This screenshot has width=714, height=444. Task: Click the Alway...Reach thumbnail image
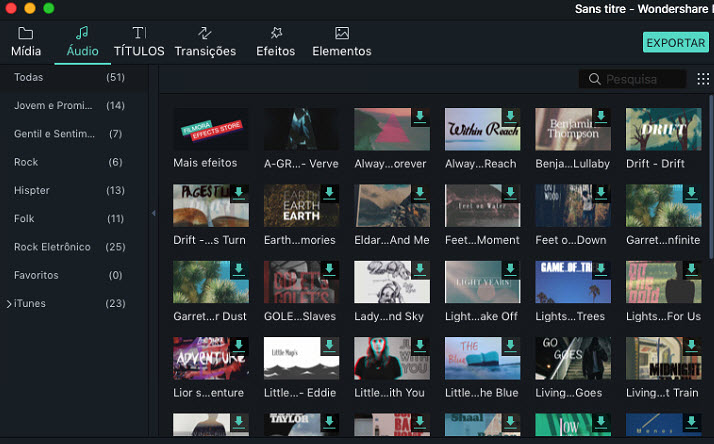[482, 129]
